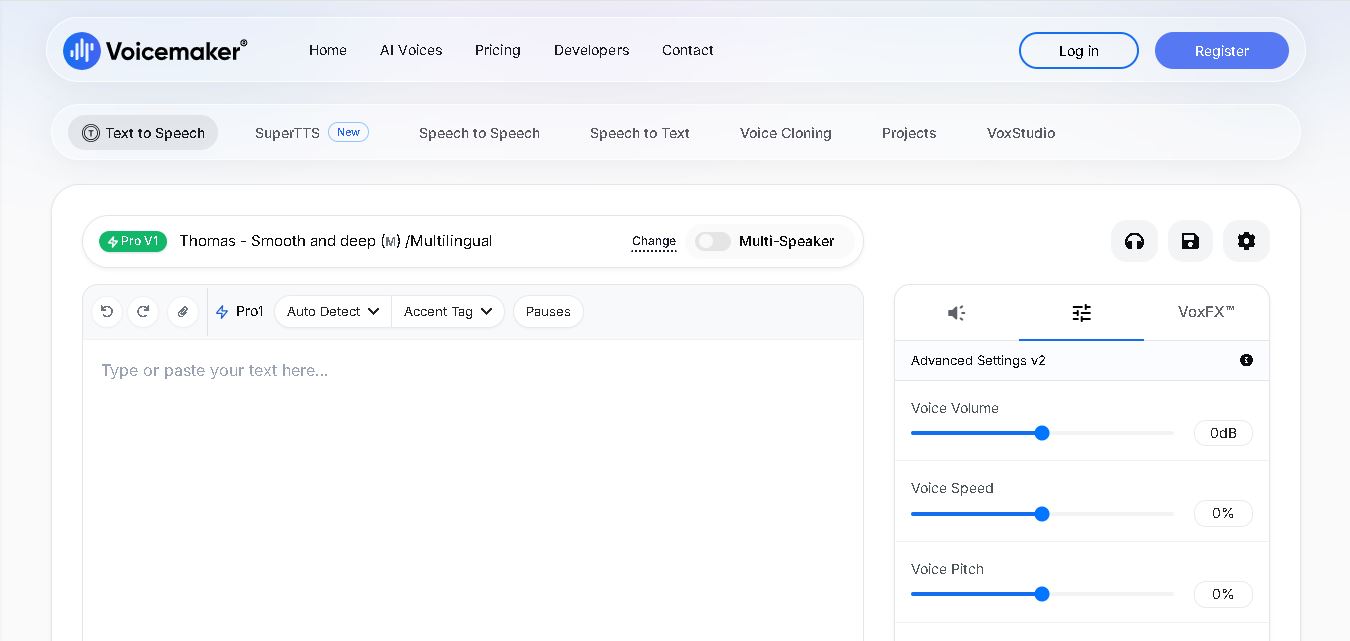Open the Projects tab
1350x641 pixels.
pyautogui.click(x=909, y=133)
